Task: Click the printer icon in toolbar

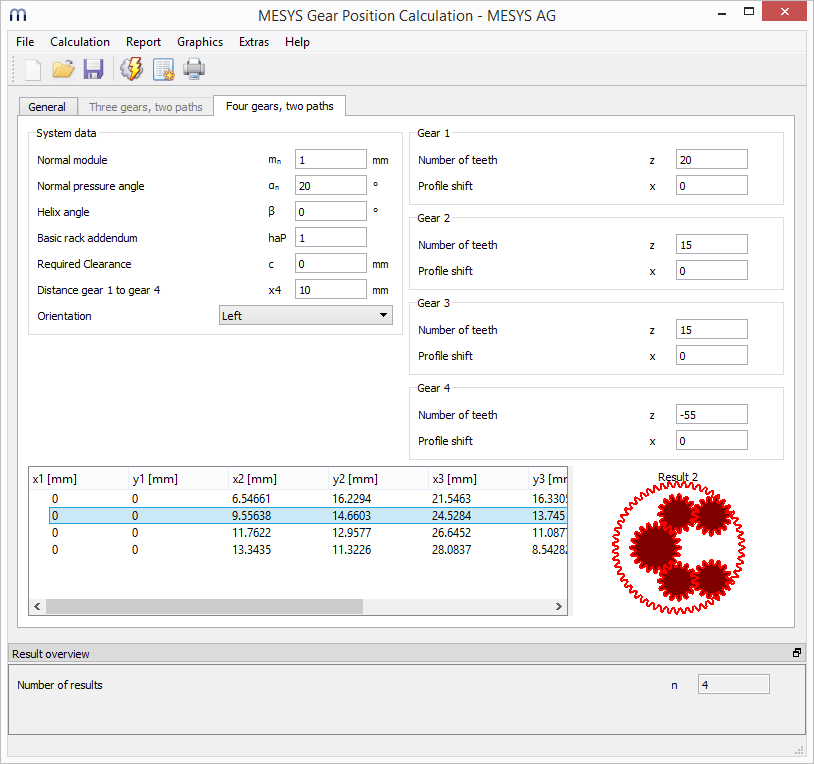Action: pos(194,69)
